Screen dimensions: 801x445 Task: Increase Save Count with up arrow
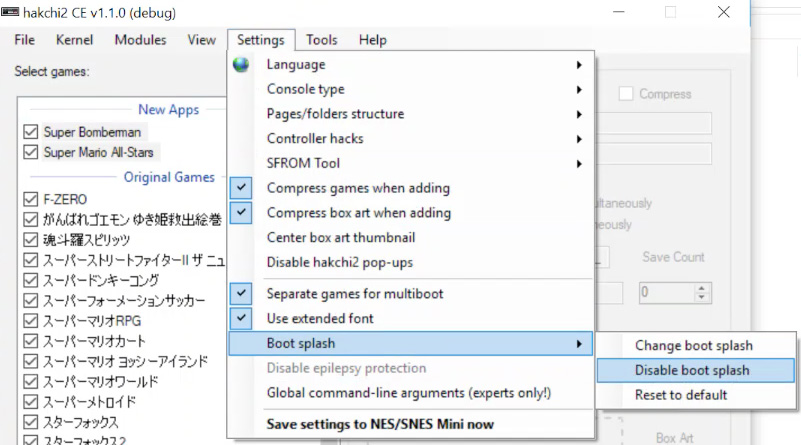[702, 288]
